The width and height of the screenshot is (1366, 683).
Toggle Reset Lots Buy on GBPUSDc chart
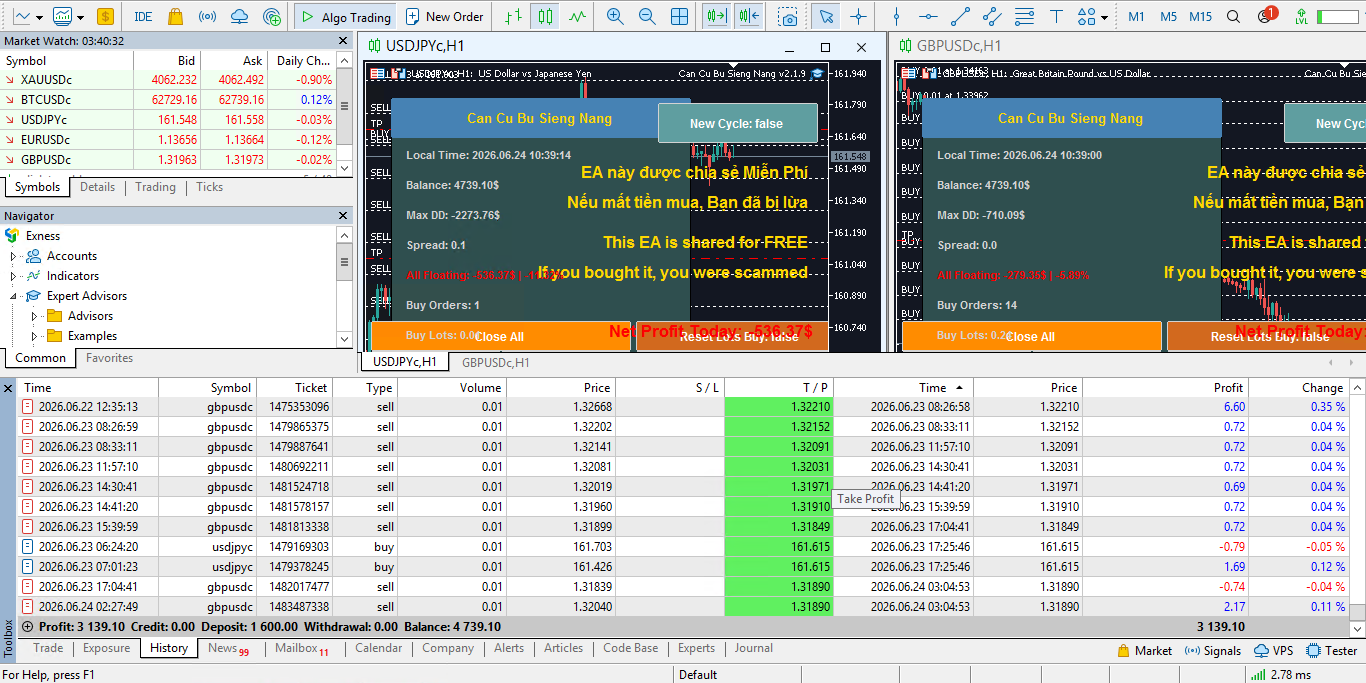[1266, 336]
